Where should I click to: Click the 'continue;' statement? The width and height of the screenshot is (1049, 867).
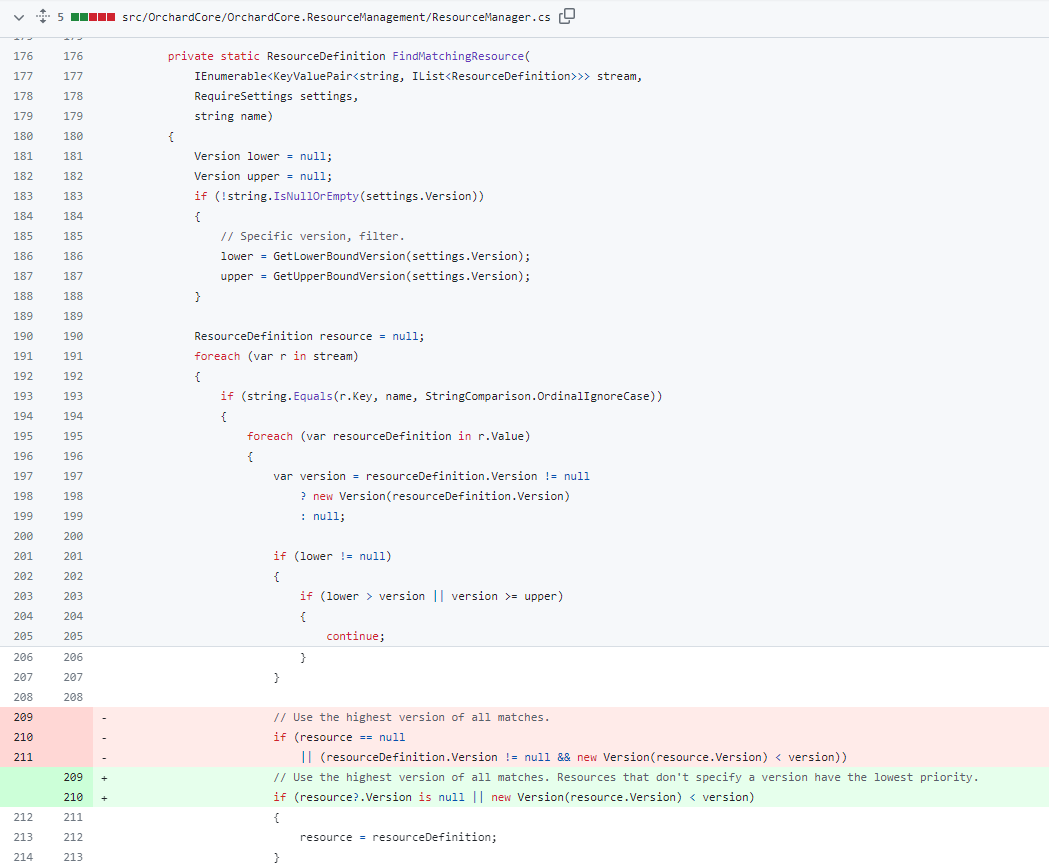[355, 637]
